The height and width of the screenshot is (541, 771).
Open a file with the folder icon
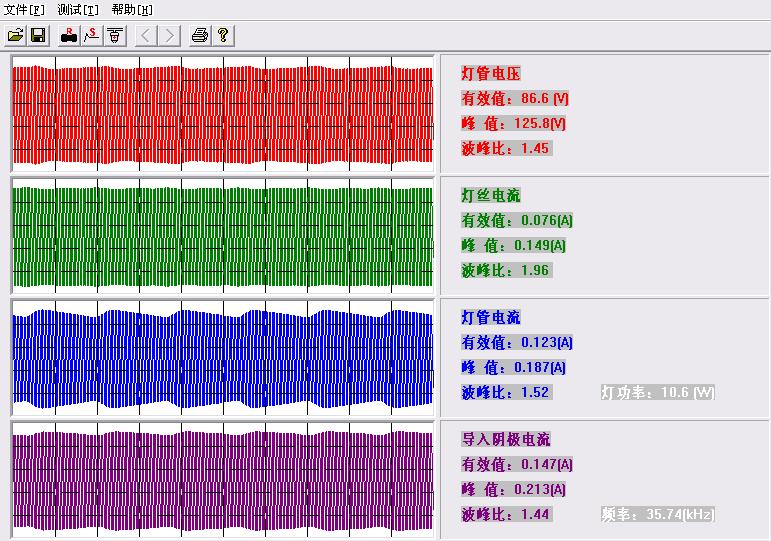point(16,35)
